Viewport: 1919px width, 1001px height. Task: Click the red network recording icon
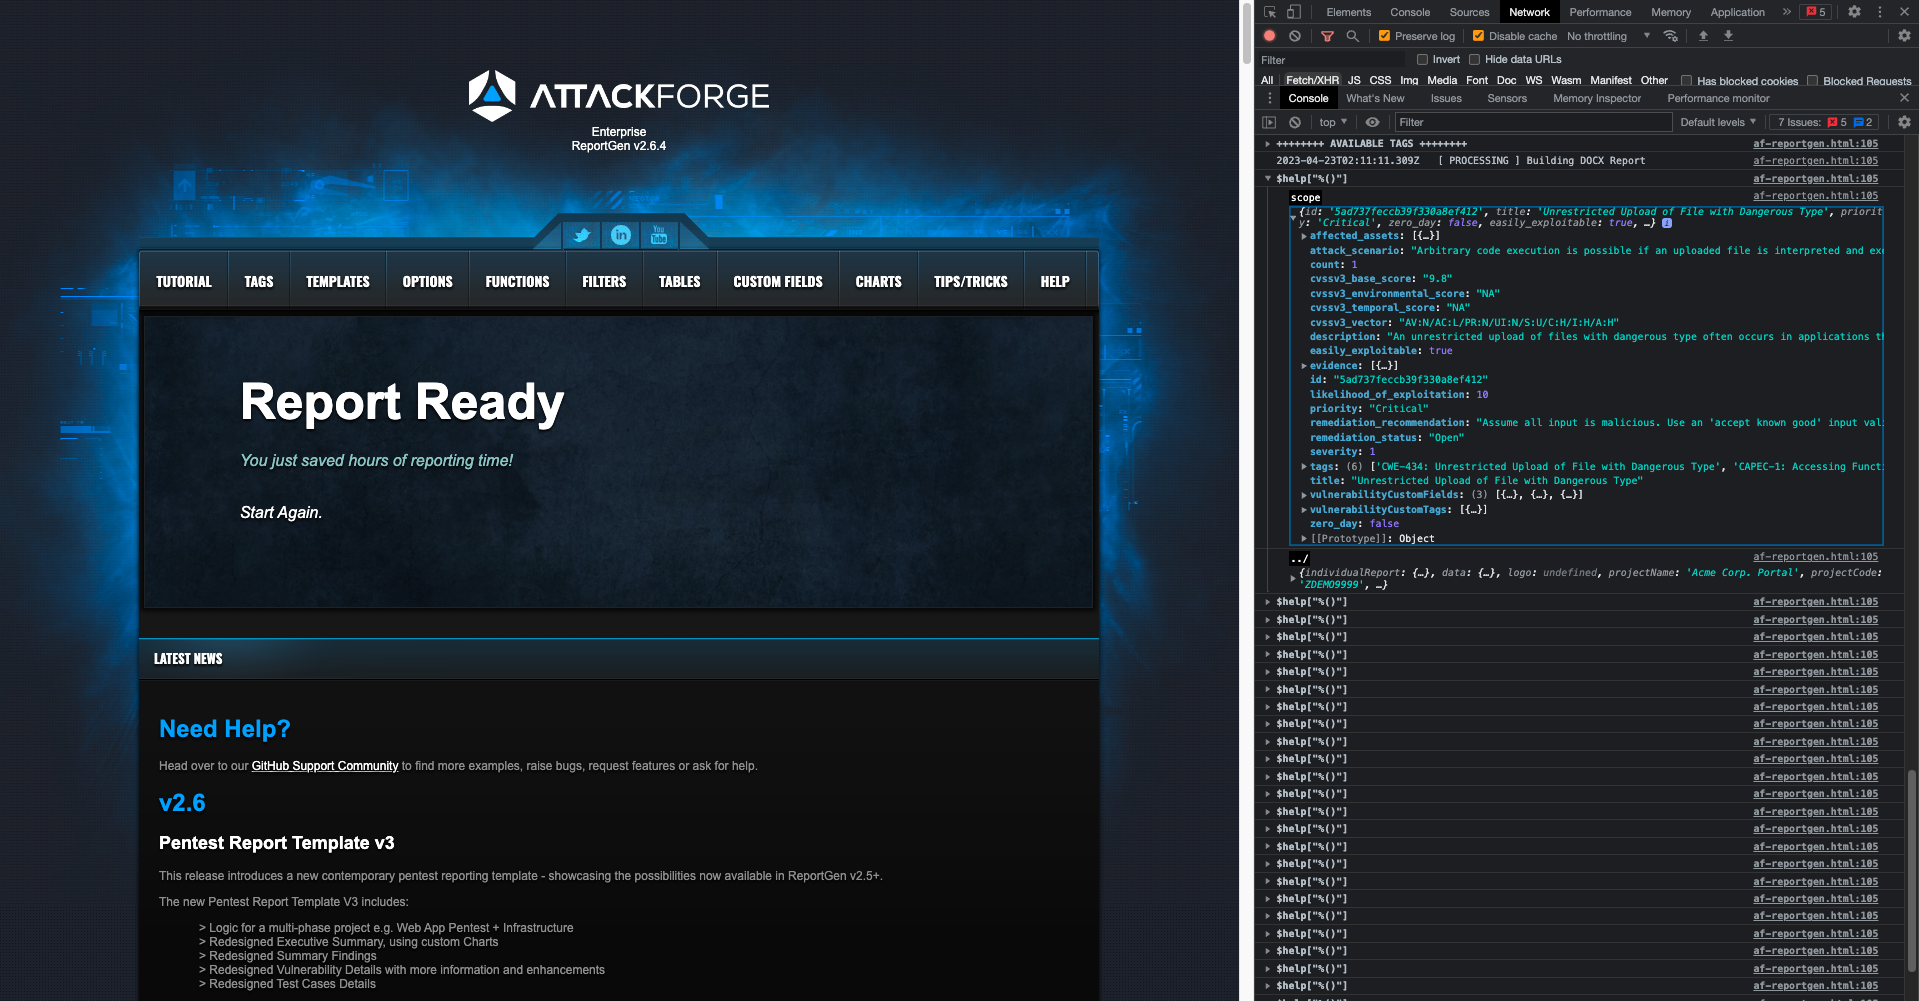[1270, 36]
